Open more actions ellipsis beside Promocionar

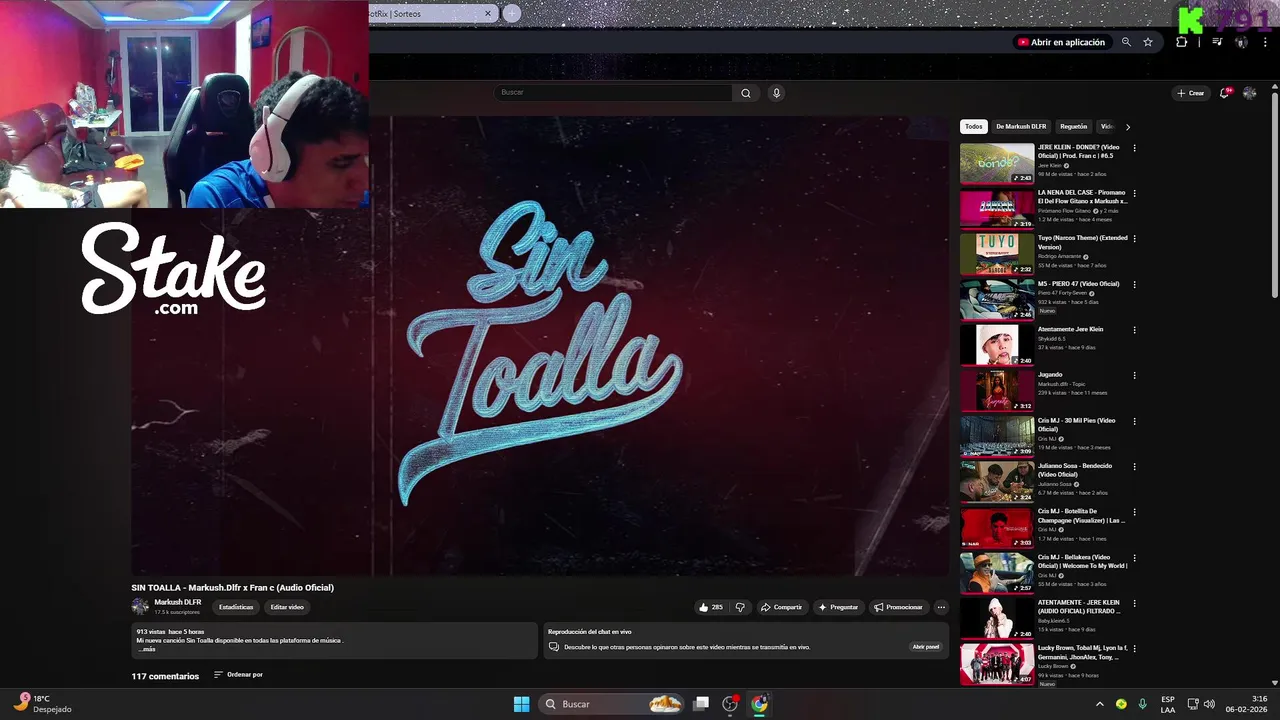point(941,607)
